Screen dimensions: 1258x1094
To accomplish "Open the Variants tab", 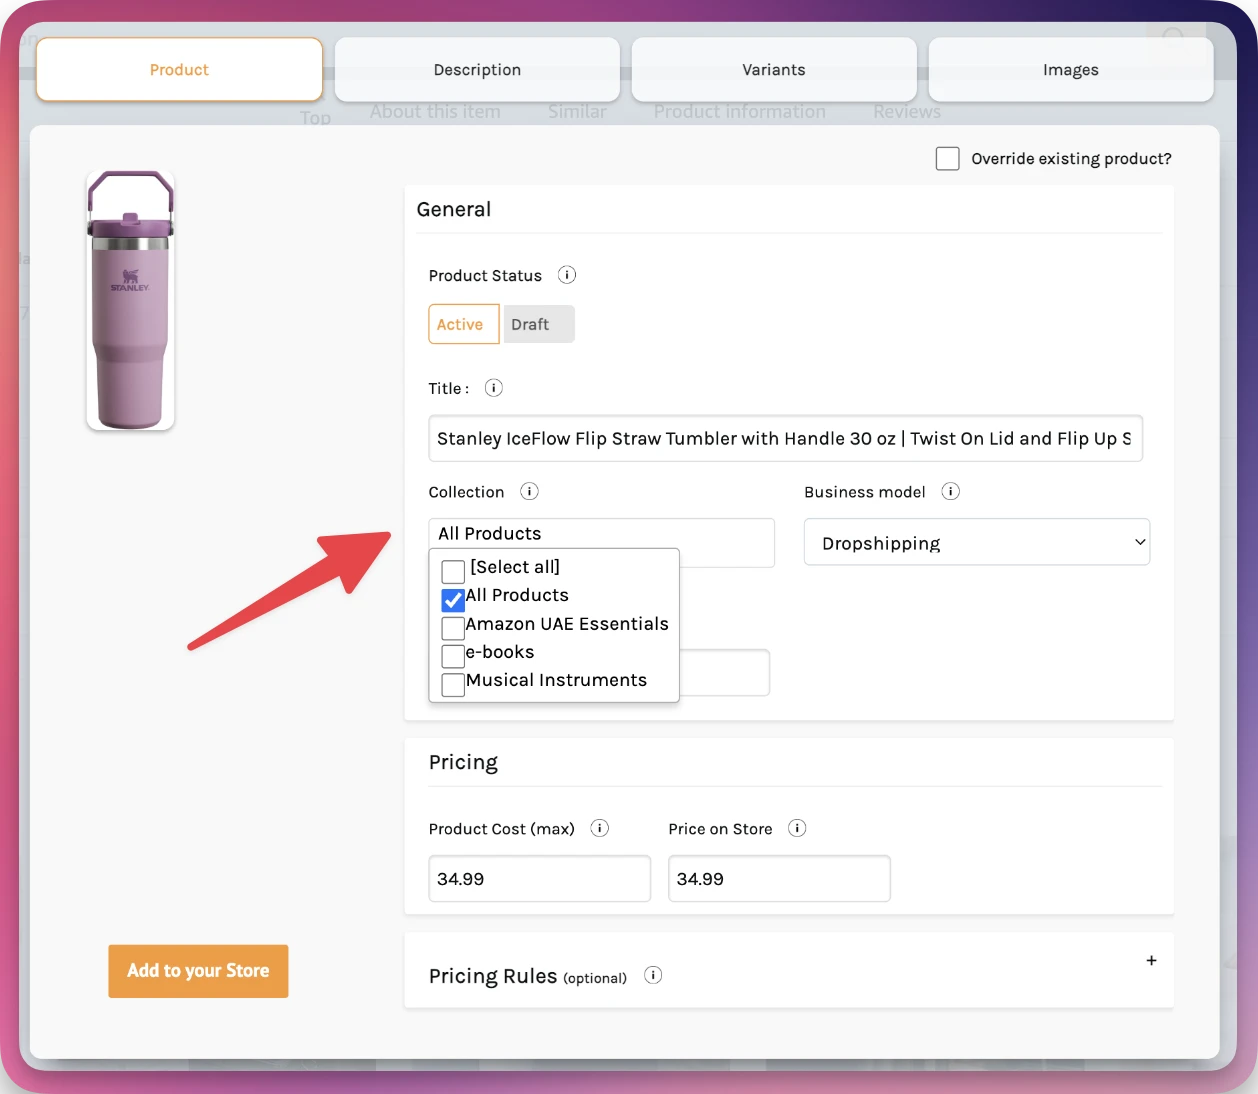I will click(x=774, y=70).
